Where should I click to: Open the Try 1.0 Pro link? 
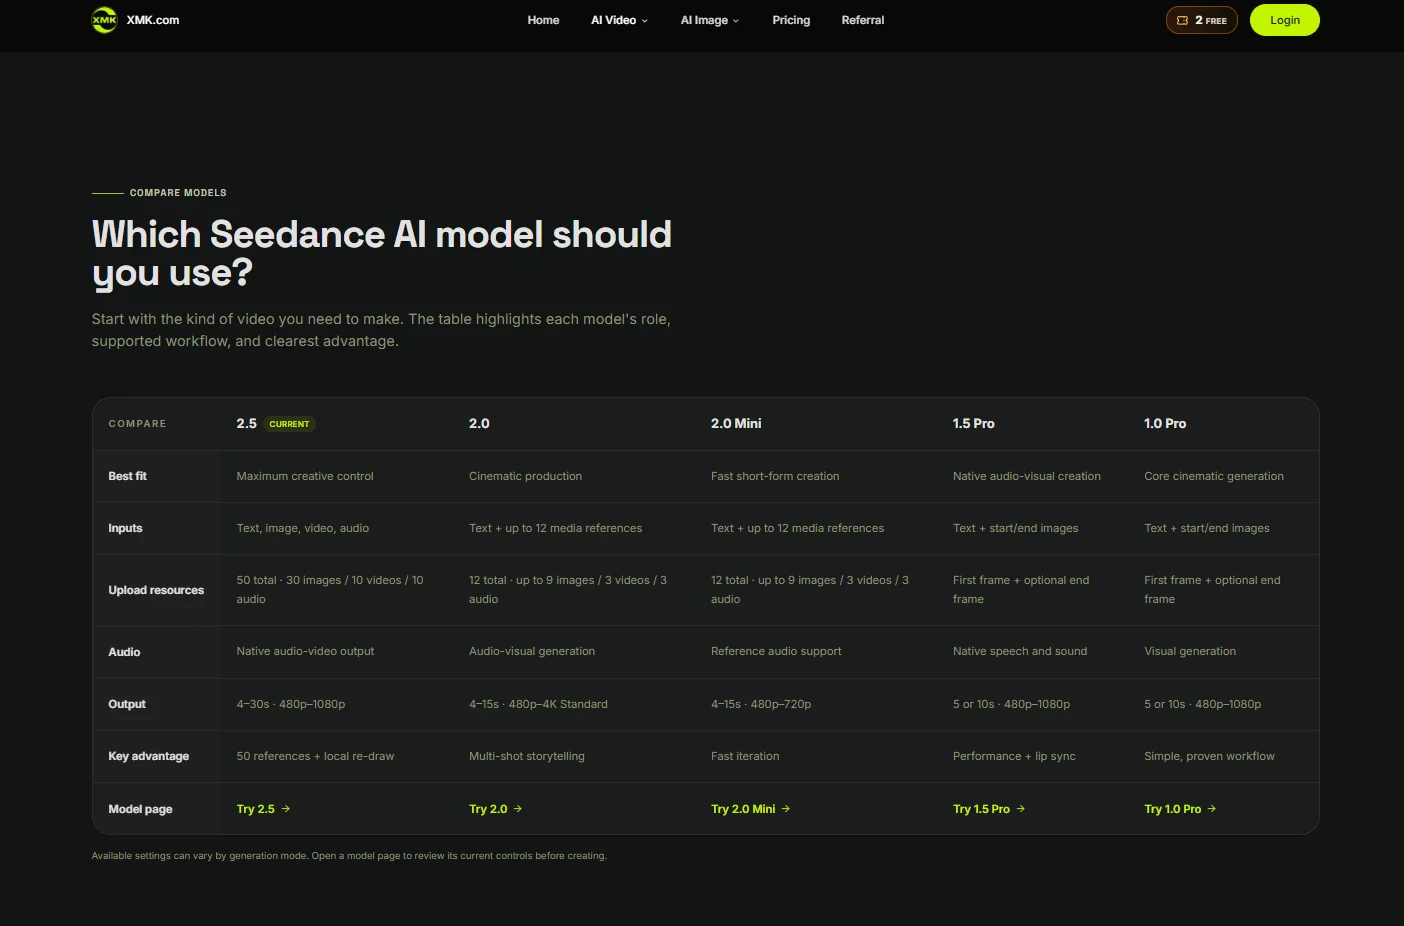(1180, 809)
